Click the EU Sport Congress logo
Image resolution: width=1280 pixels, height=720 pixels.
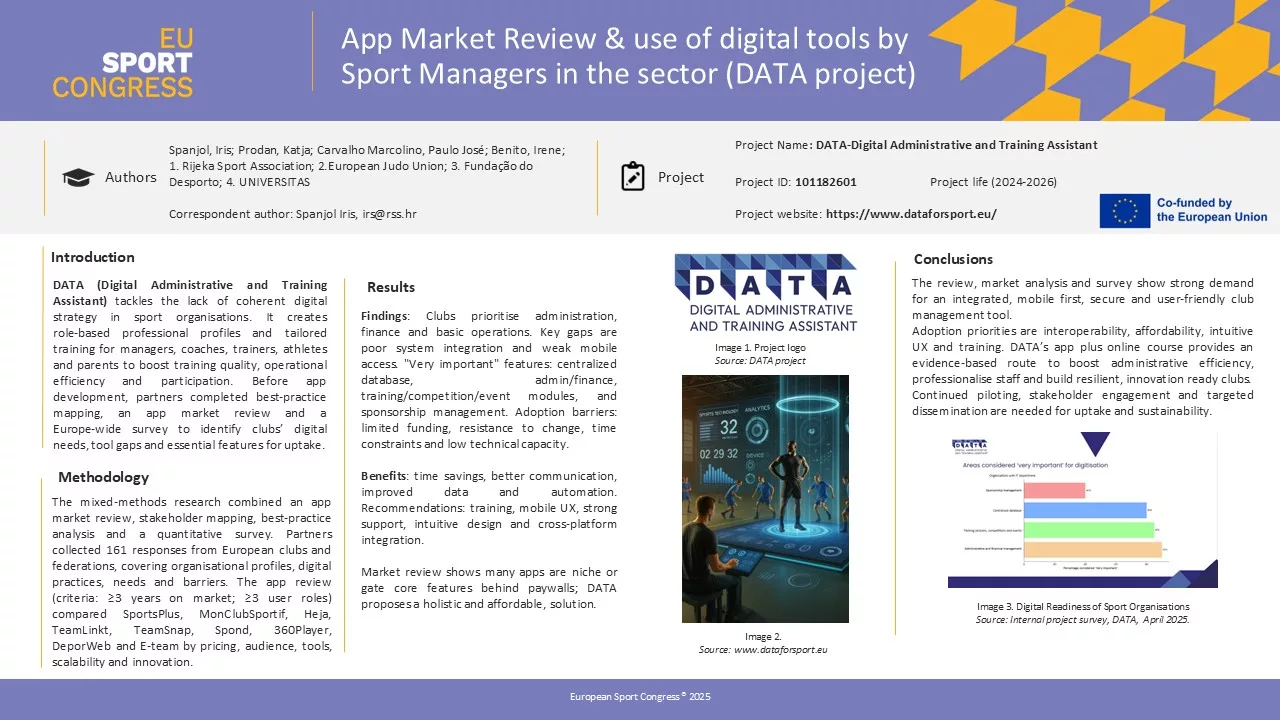coord(123,62)
